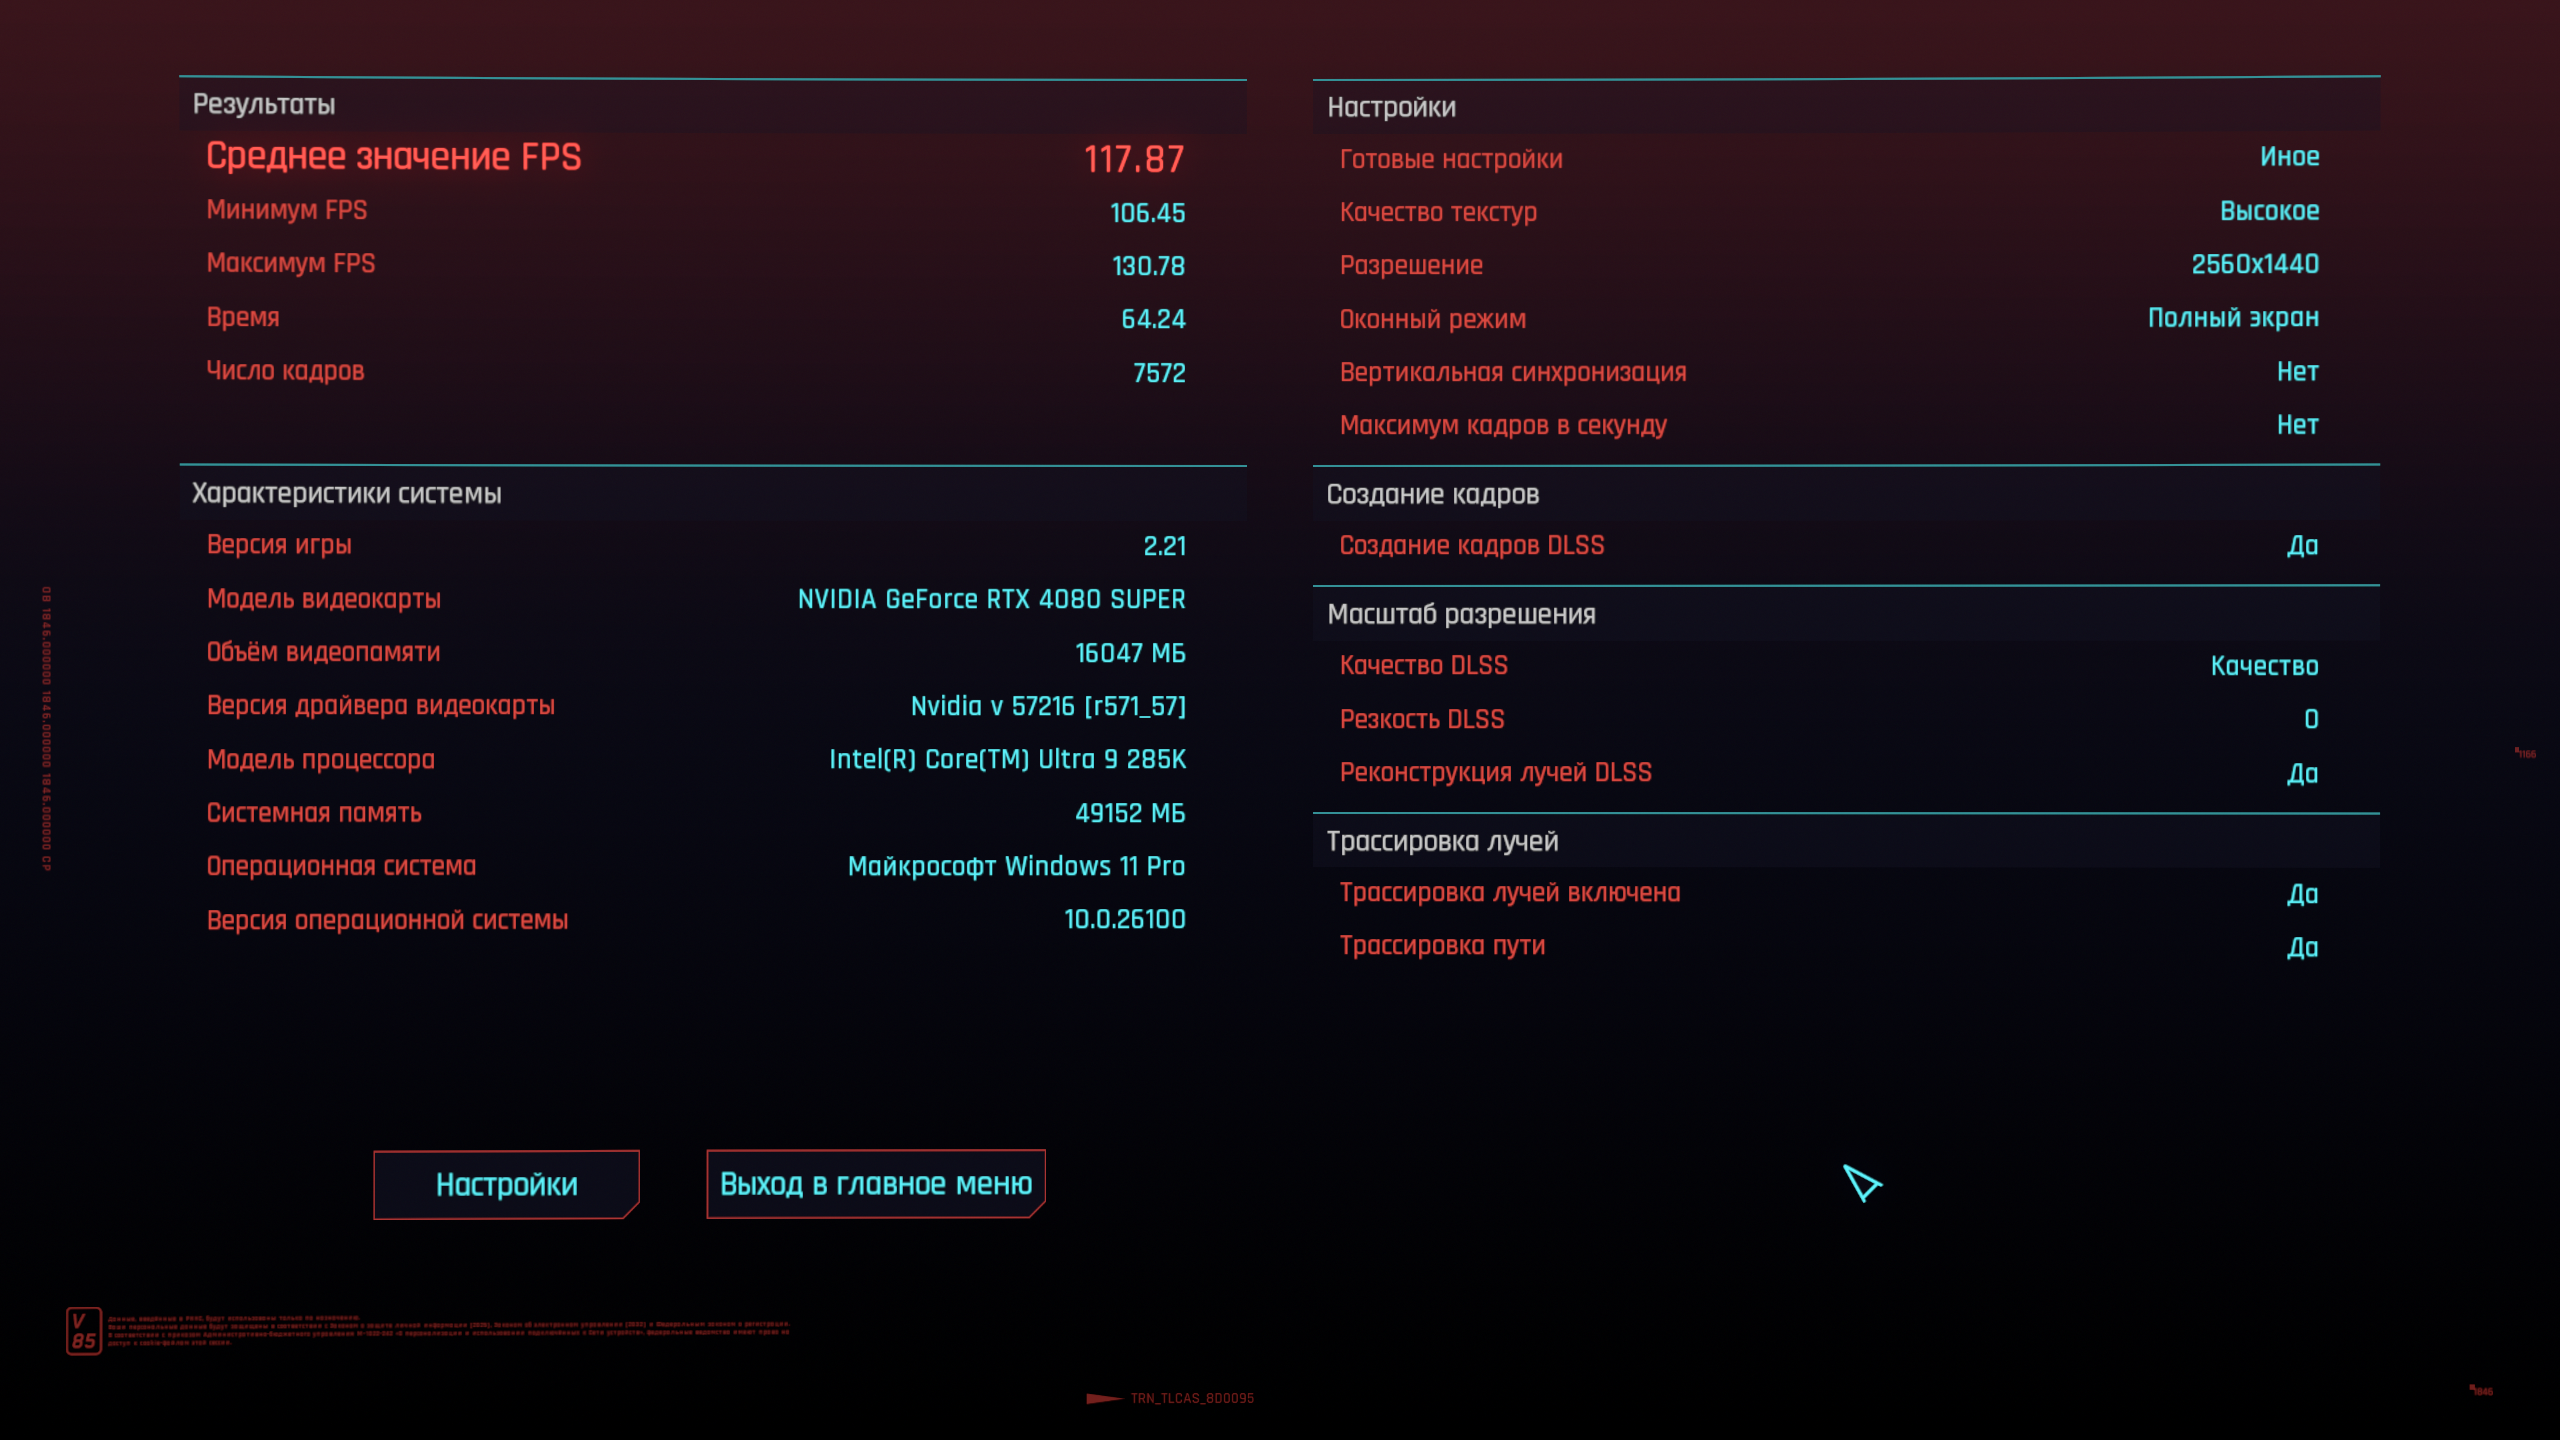
Task: Click the Максимум FPS value 130.78
Action: point(1148,266)
